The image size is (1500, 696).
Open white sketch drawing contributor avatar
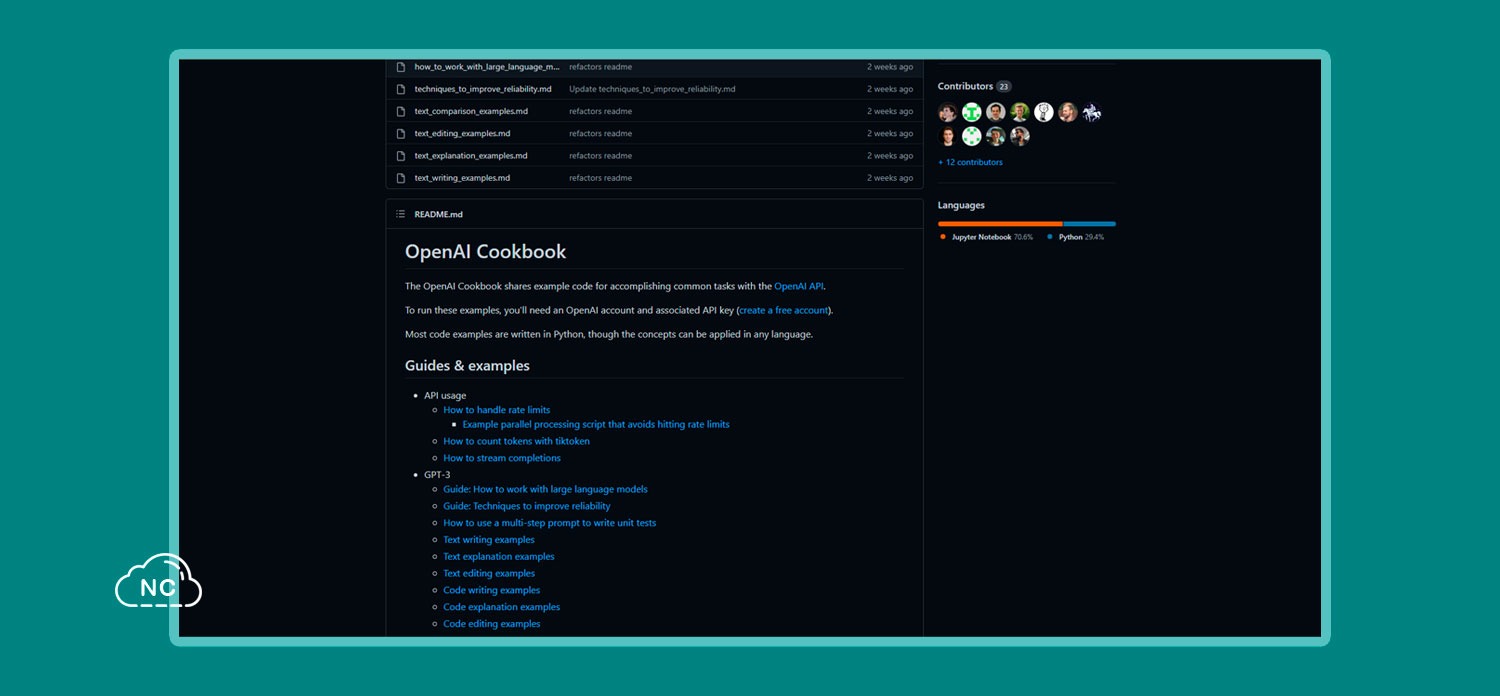tap(1044, 112)
